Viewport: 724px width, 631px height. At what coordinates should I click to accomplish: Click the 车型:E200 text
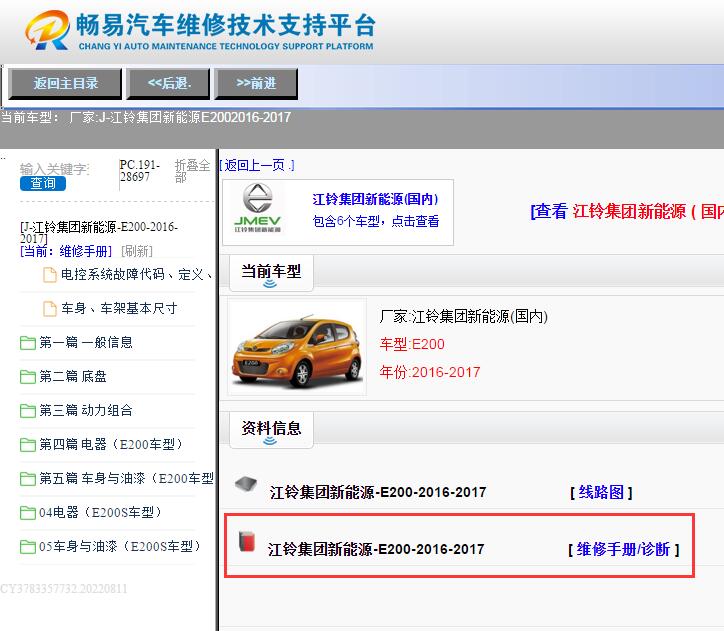click(412, 344)
